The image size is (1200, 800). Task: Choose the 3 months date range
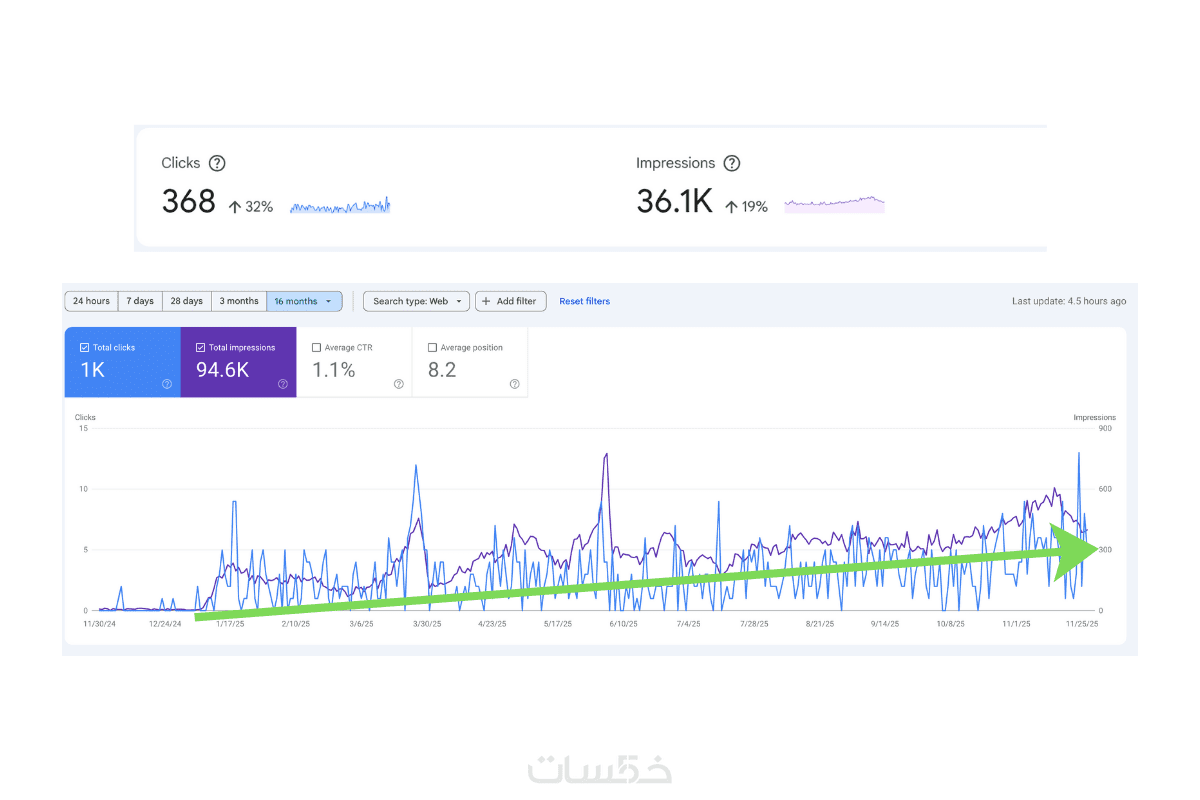click(239, 301)
